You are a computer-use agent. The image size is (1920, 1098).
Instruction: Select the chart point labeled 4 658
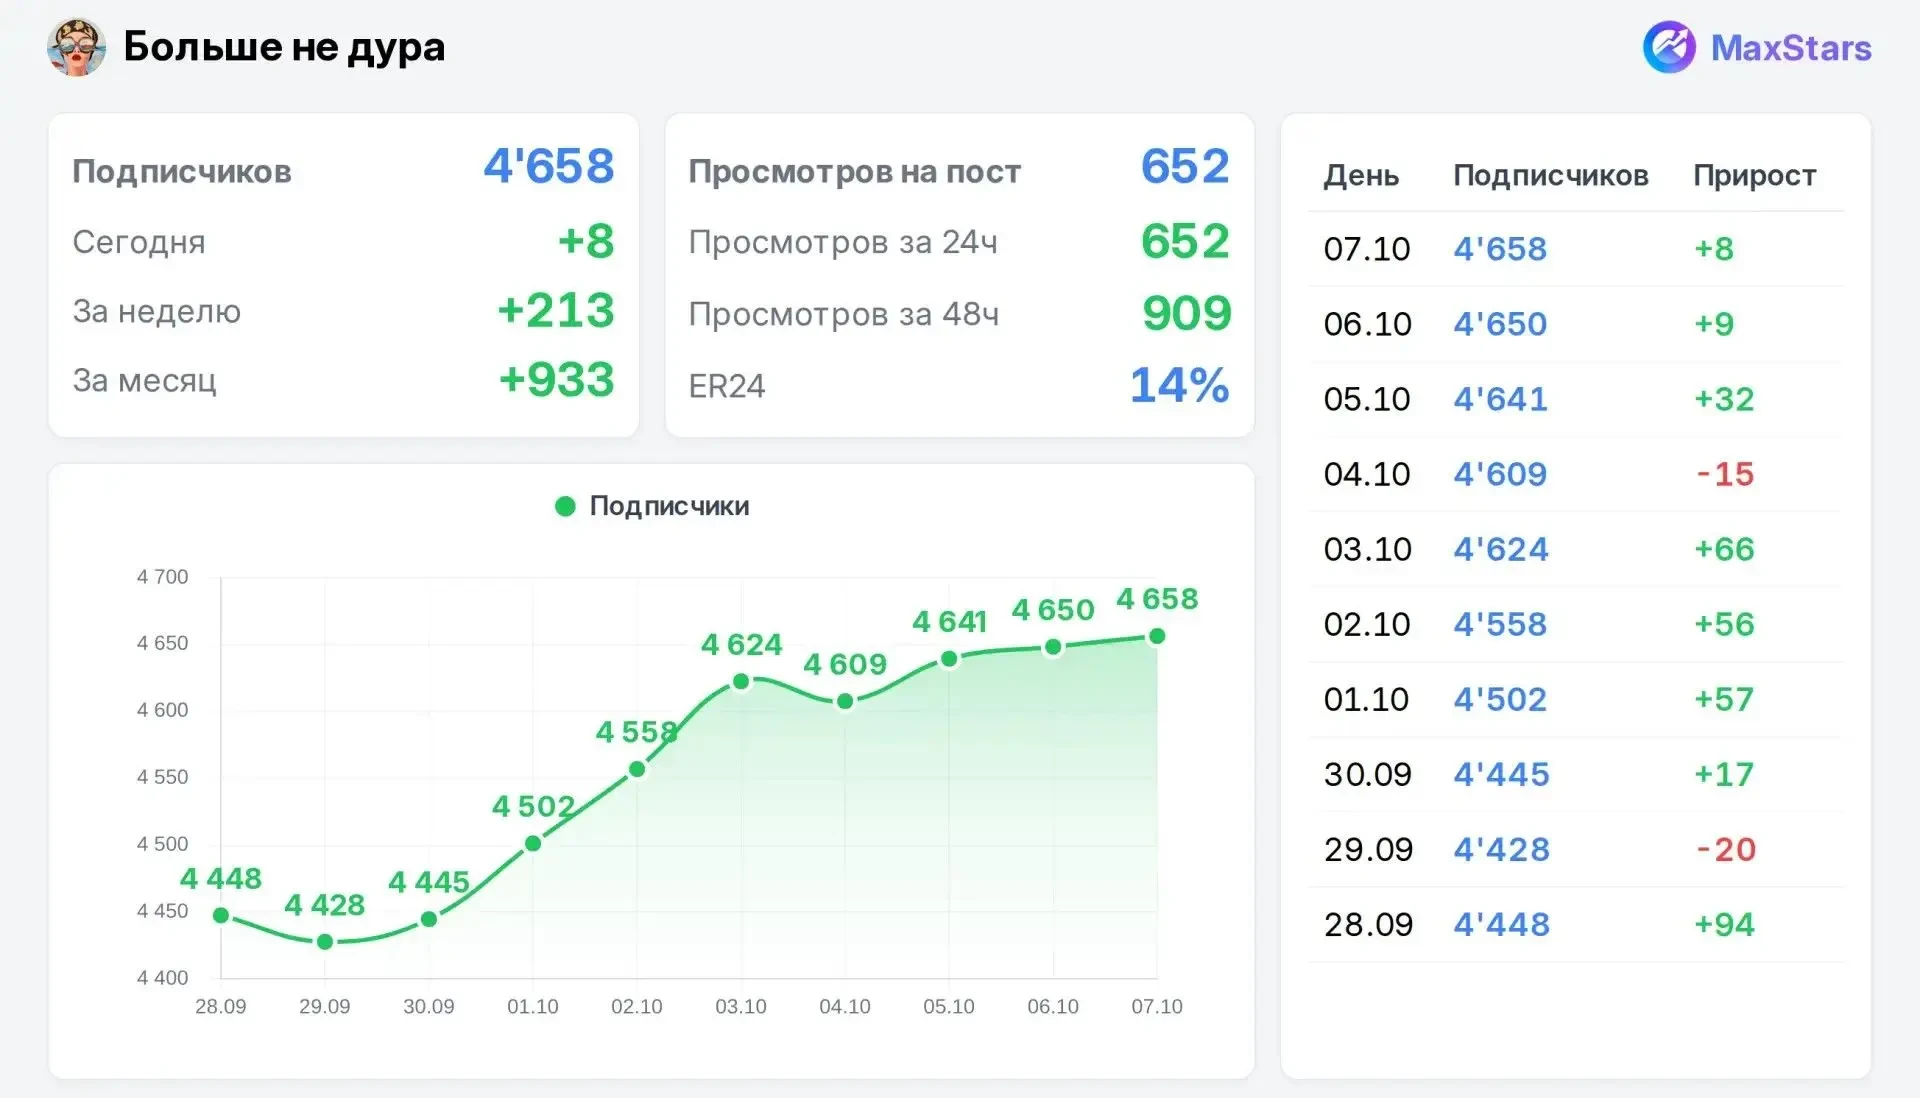click(1157, 636)
